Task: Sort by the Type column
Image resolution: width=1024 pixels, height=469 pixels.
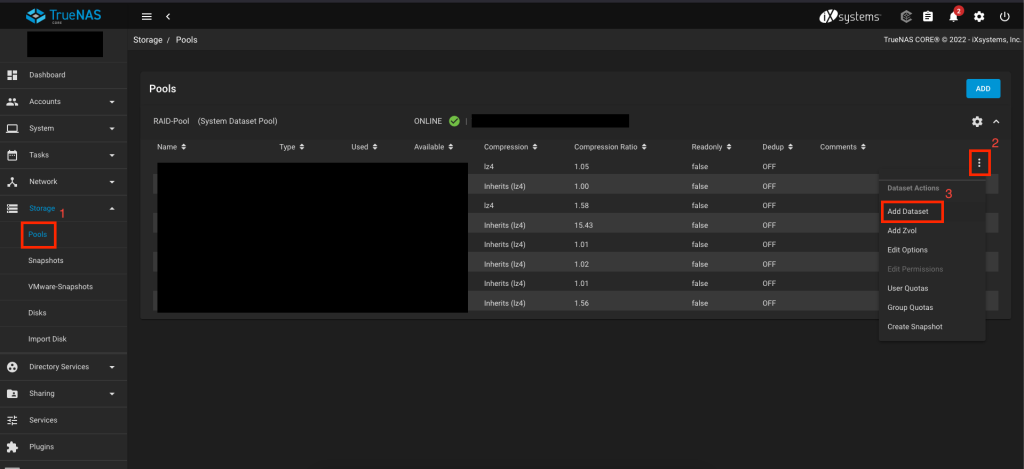Action: point(291,147)
